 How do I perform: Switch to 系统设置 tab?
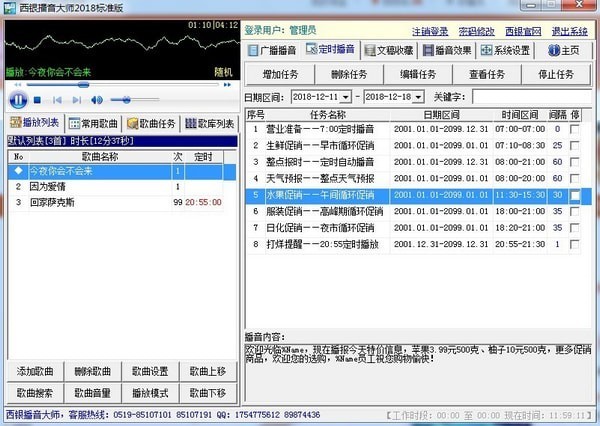505,51
